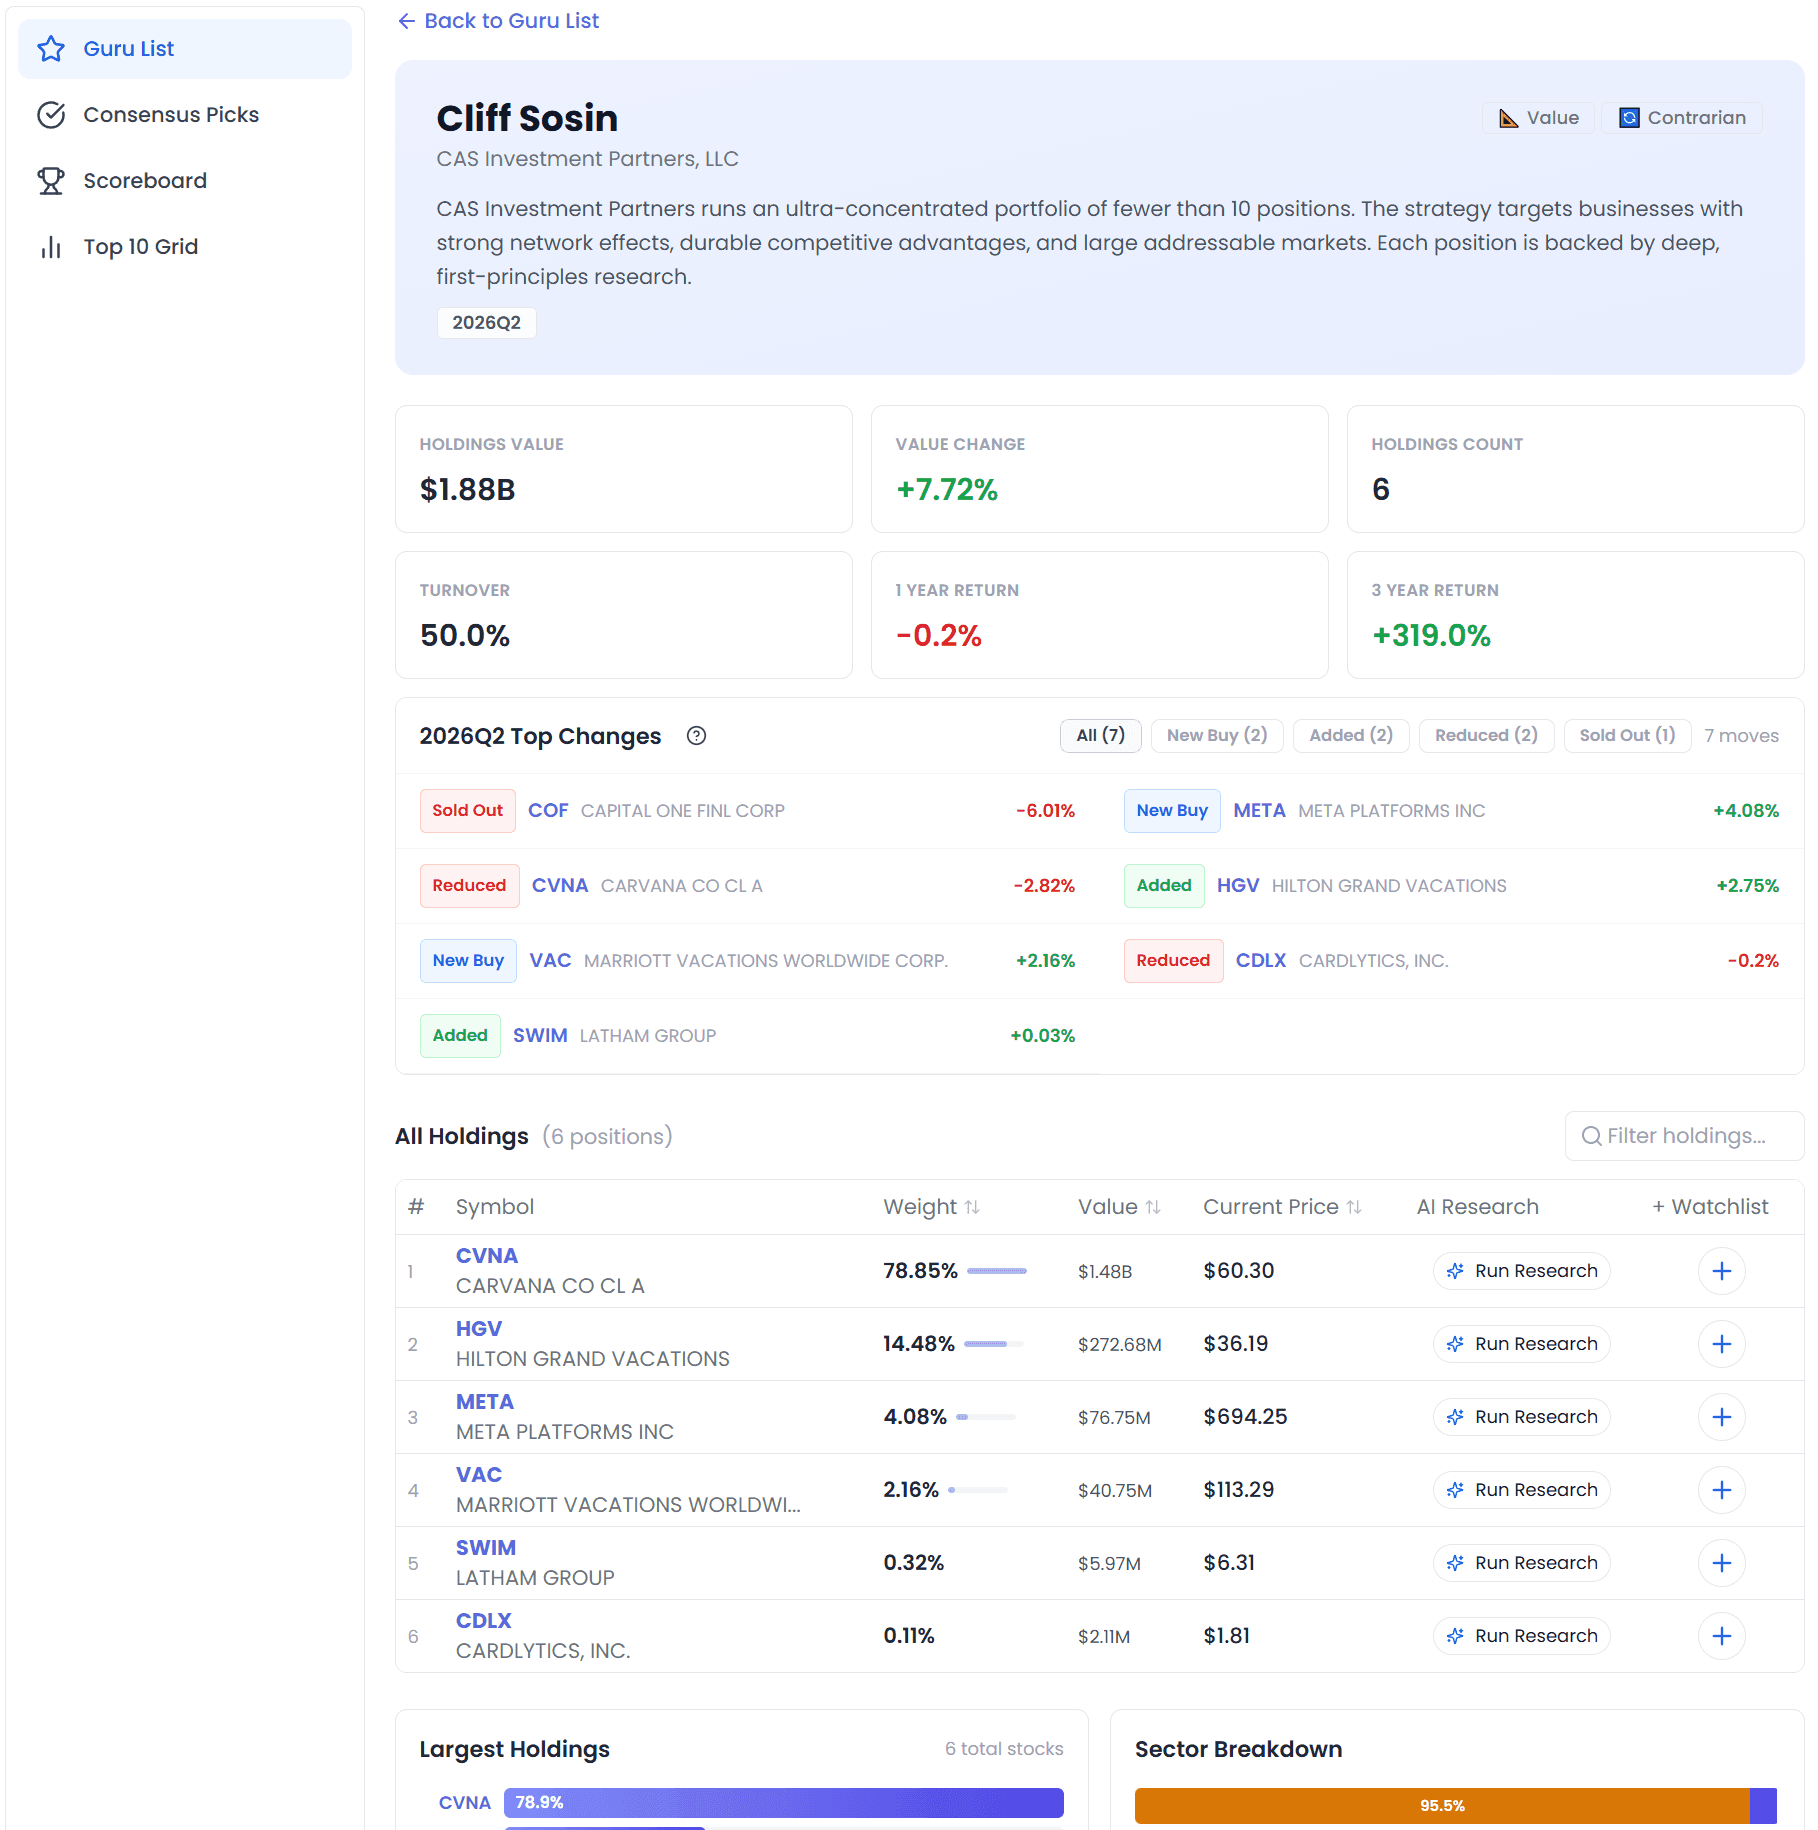Open Top 10 Grid in the sidebar

tap(185, 247)
